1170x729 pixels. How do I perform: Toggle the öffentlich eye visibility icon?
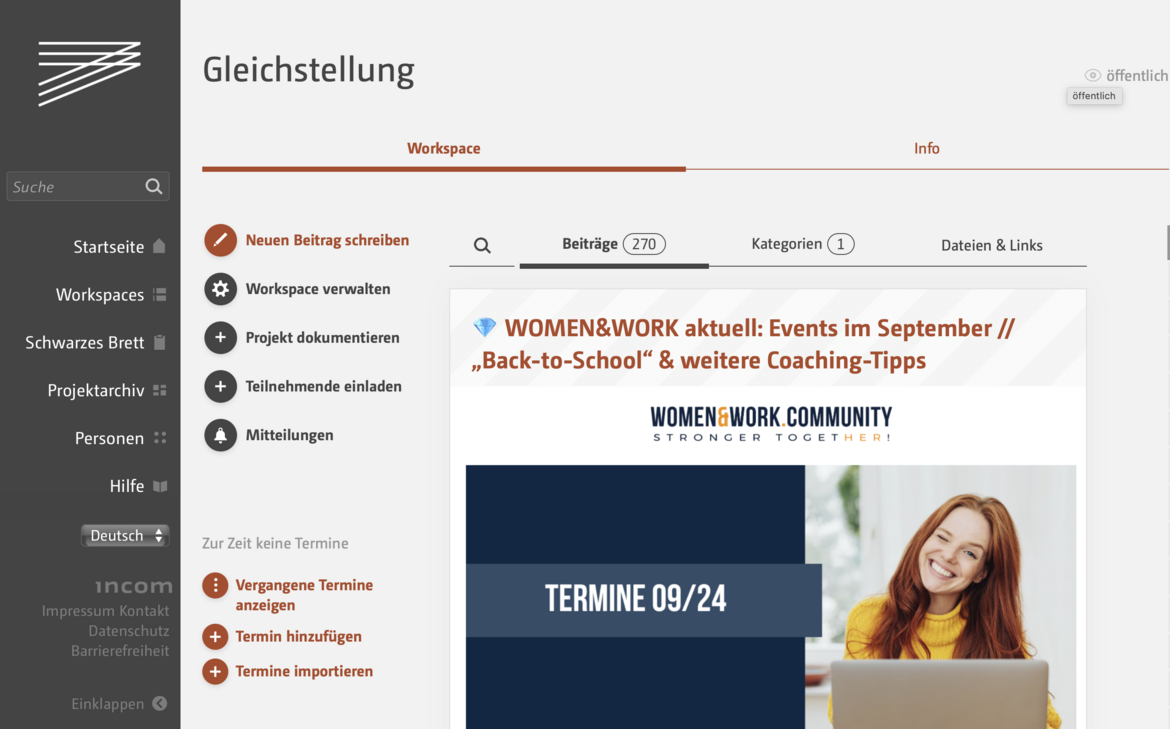(x=1092, y=75)
